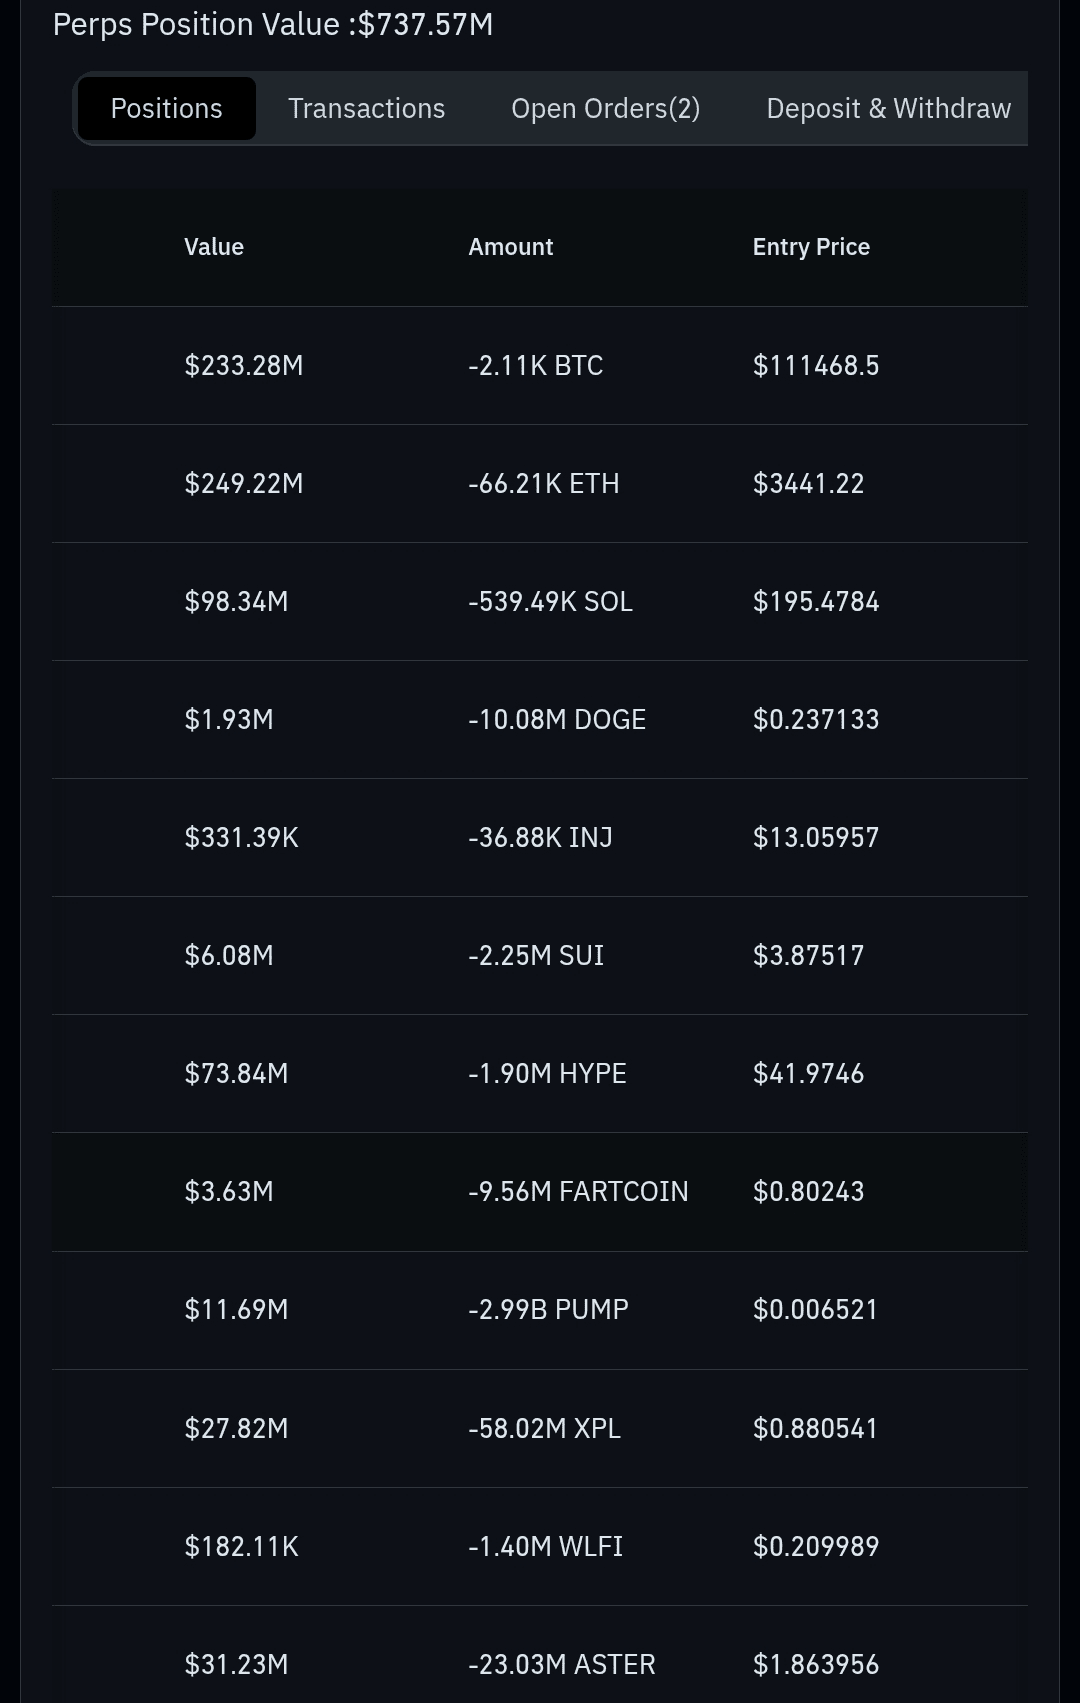Select the -2.99B PUMP amount

pyautogui.click(x=548, y=1310)
